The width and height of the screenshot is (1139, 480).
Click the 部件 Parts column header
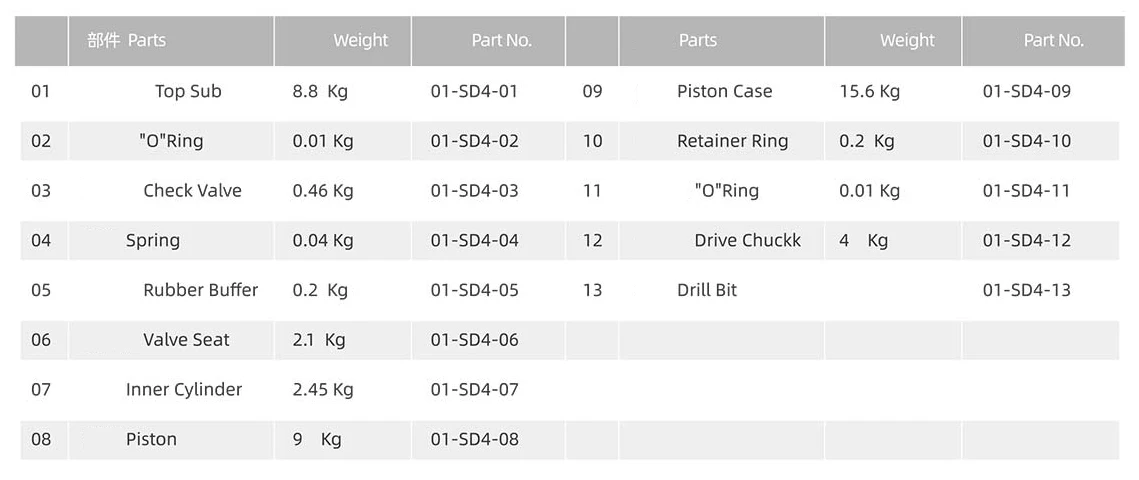coord(127,41)
